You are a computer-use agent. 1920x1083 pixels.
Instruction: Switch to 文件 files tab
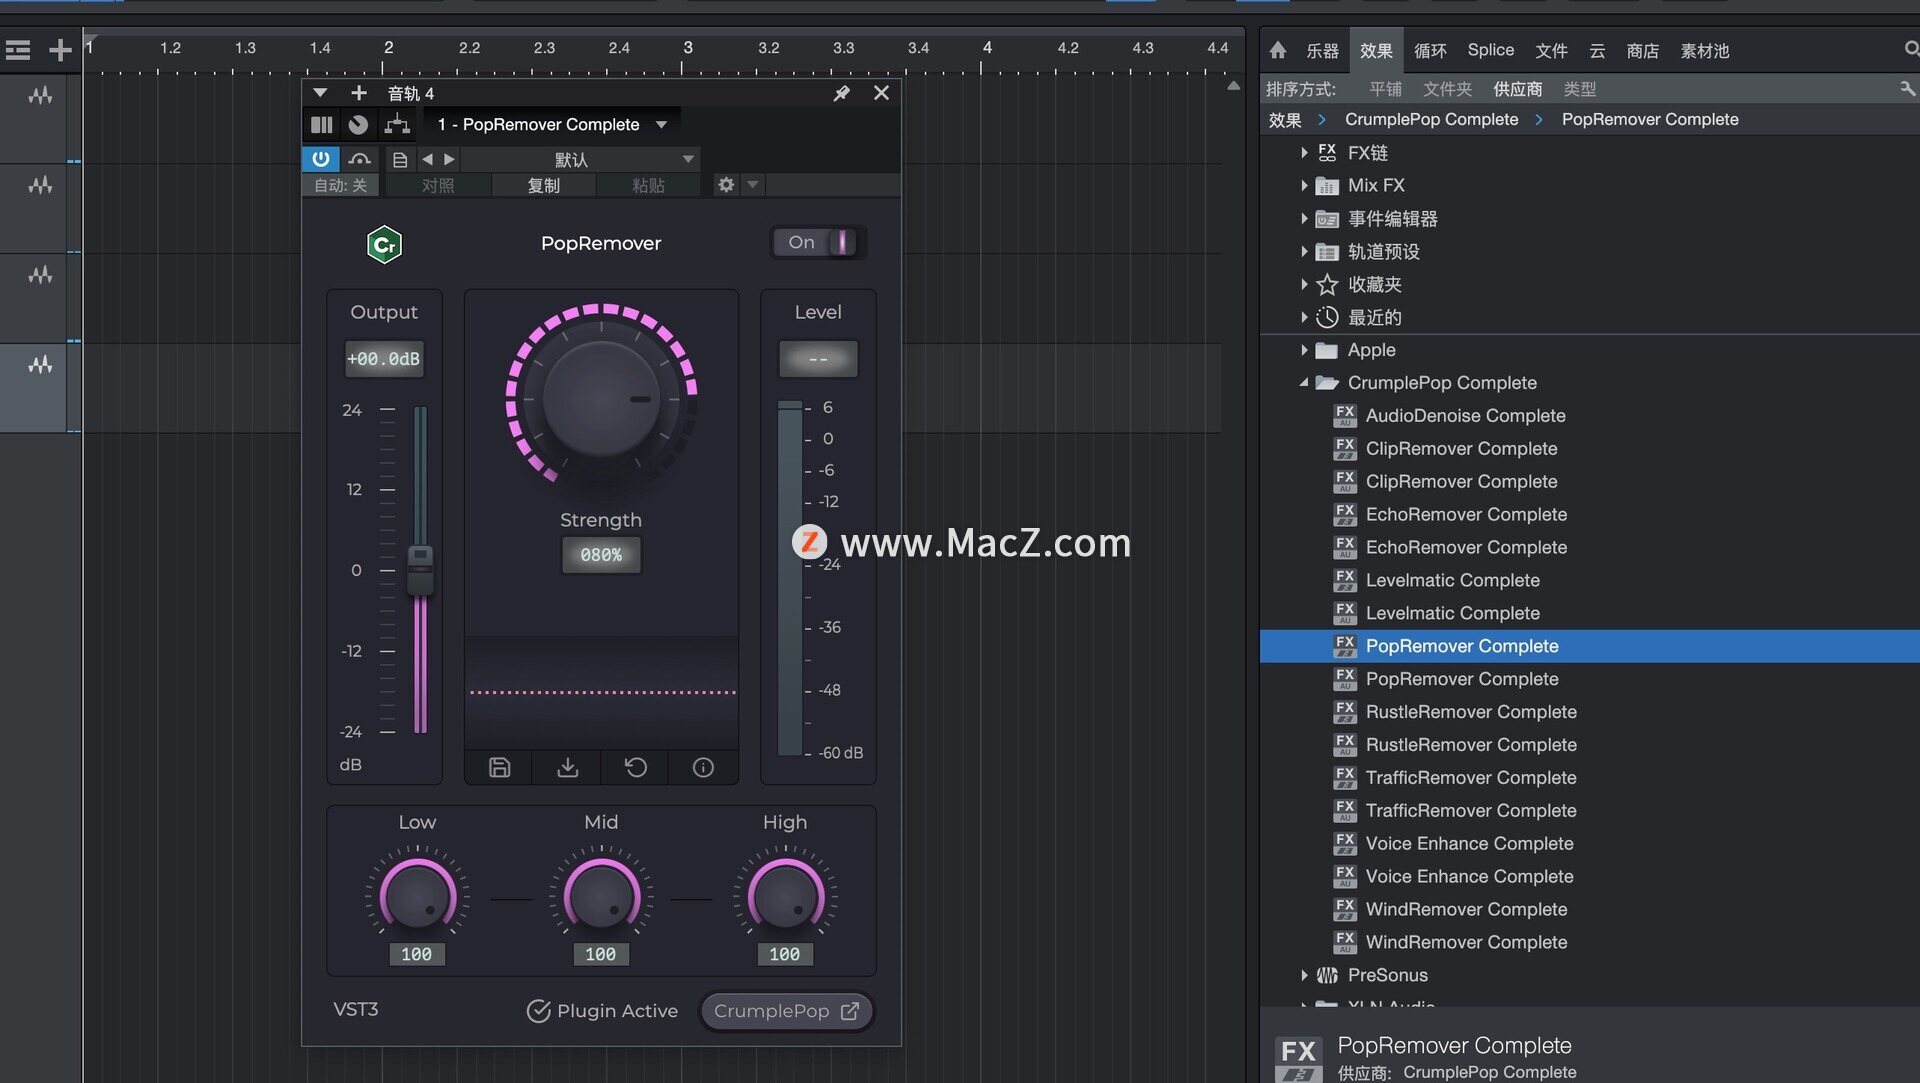pyautogui.click(x=1551, y=50)
